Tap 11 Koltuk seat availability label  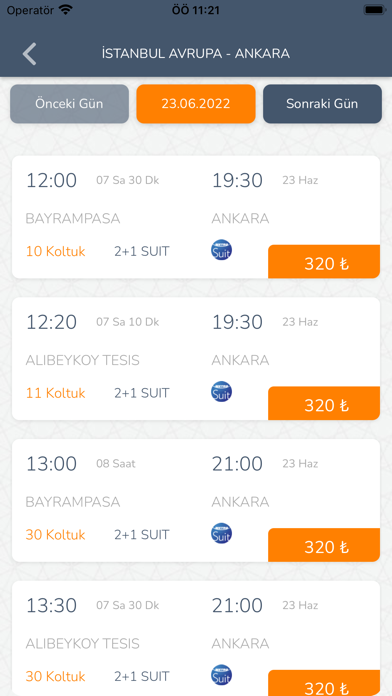(x=55, y=393)
